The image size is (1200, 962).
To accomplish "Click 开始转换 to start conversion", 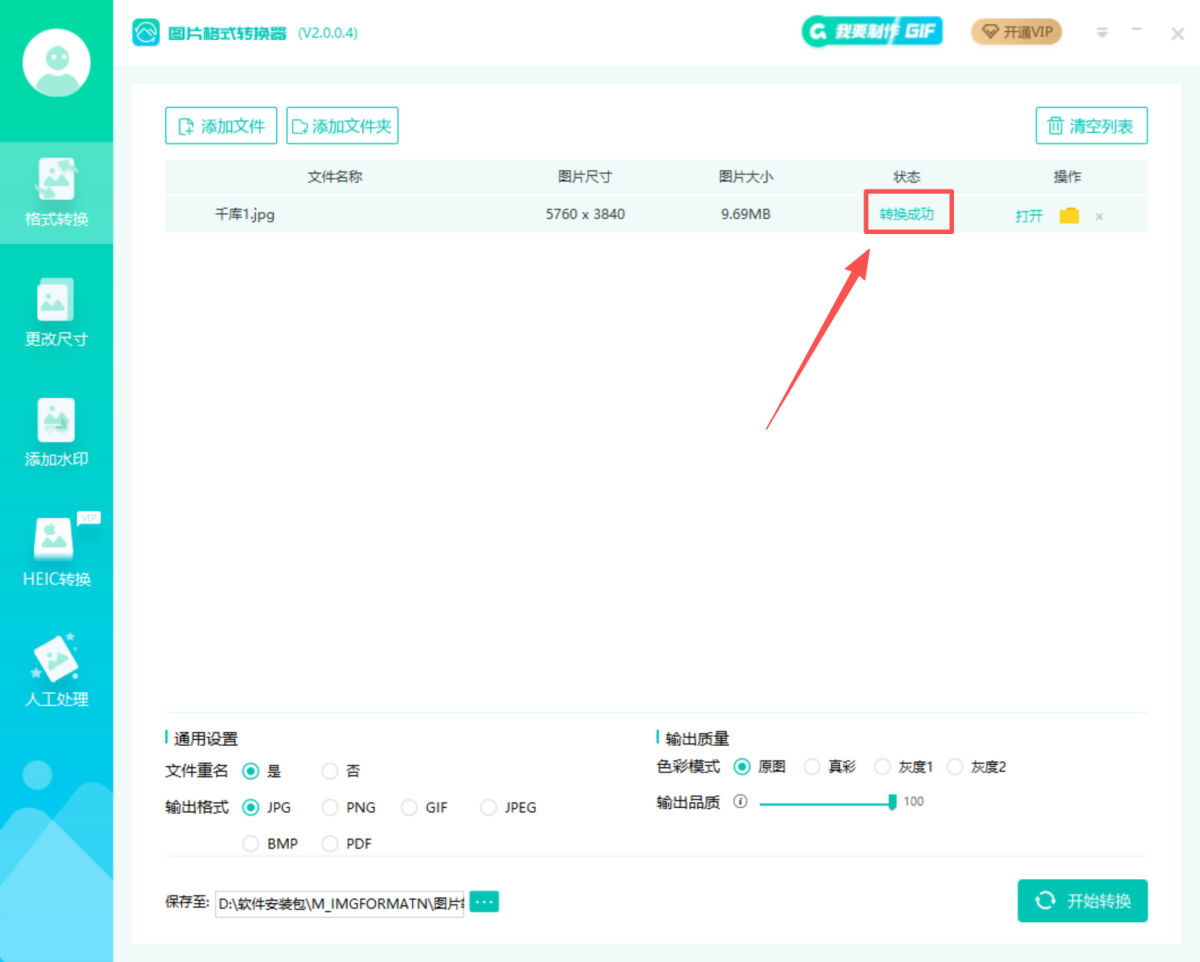I will [1082, 901].
